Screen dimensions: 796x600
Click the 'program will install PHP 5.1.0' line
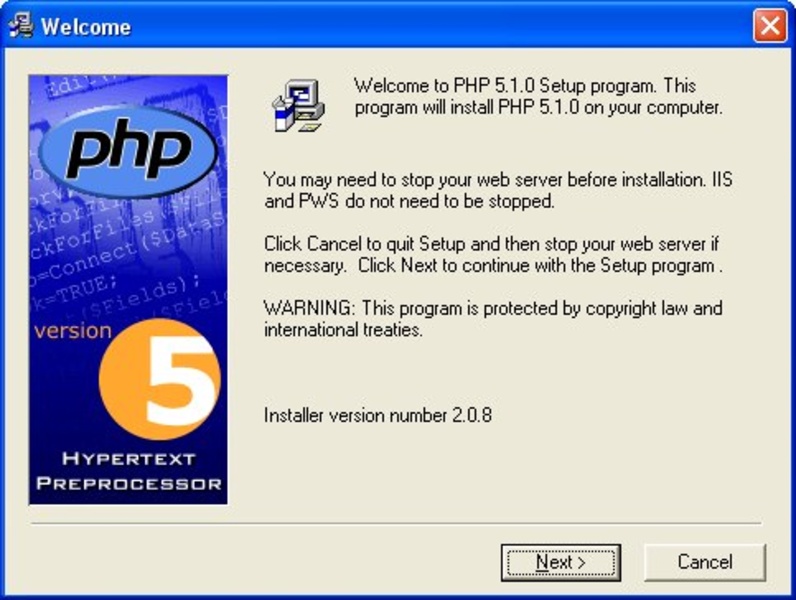(x=538, y=108)
